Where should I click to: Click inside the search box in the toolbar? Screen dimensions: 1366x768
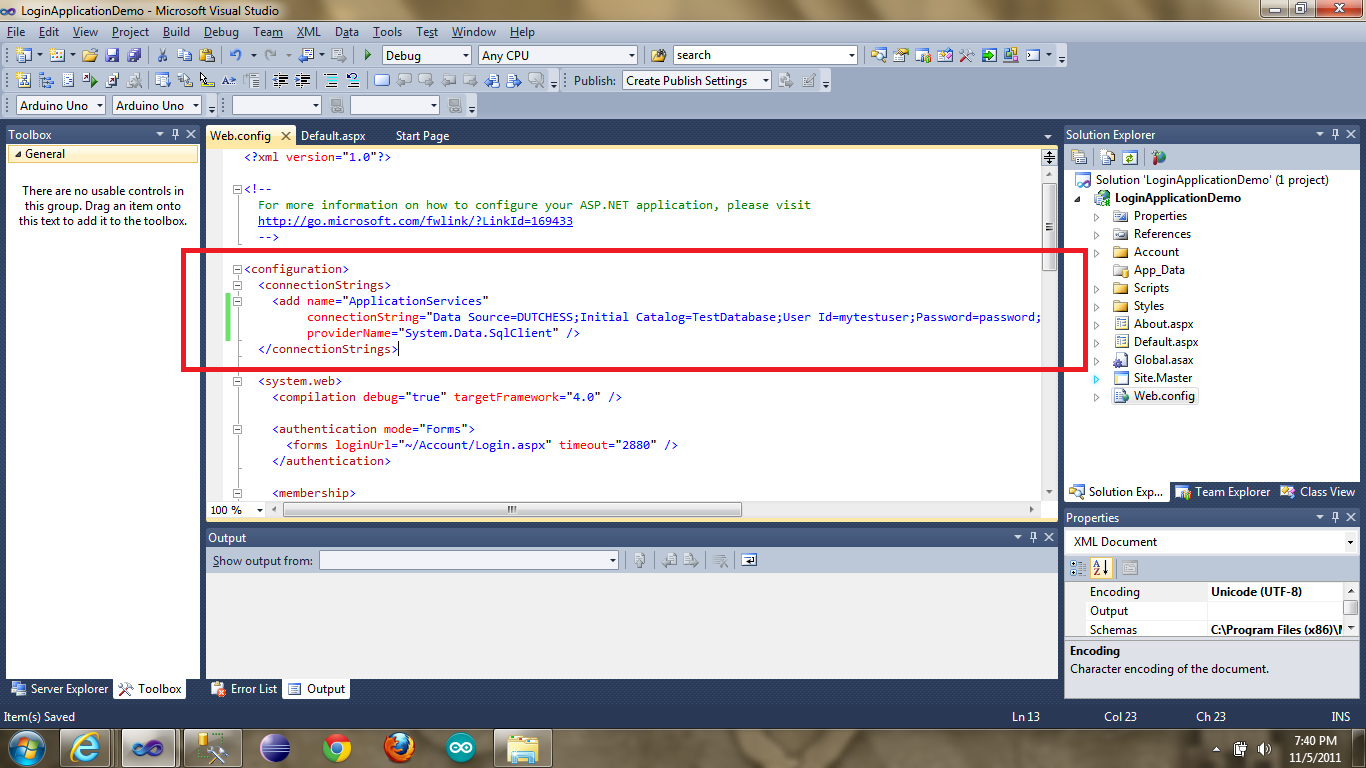[x=765, y=55]
